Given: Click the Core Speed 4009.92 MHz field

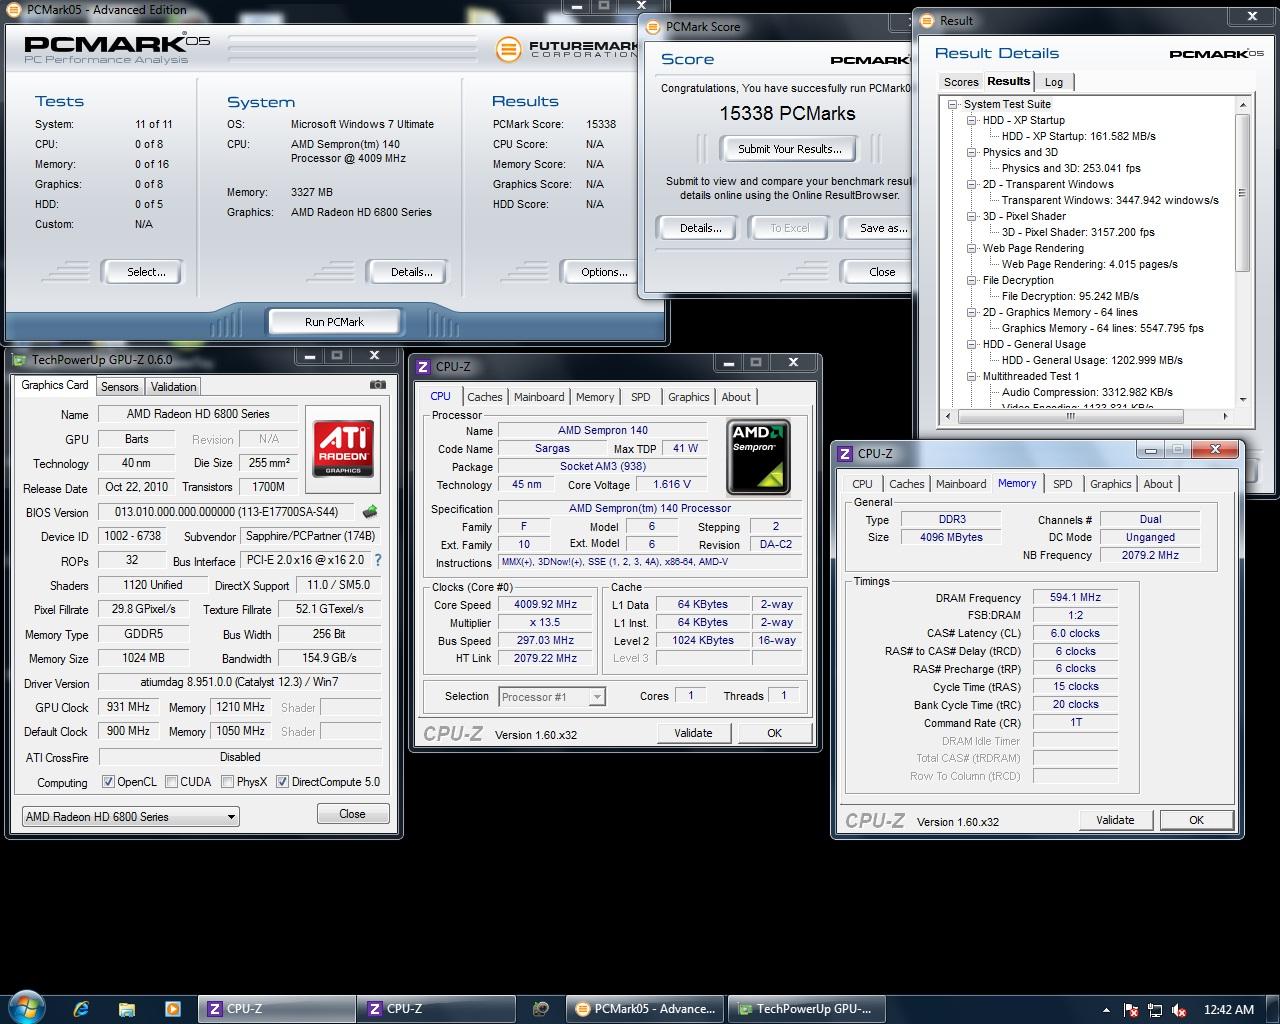Looking at the screenshot, I should 546,604.
